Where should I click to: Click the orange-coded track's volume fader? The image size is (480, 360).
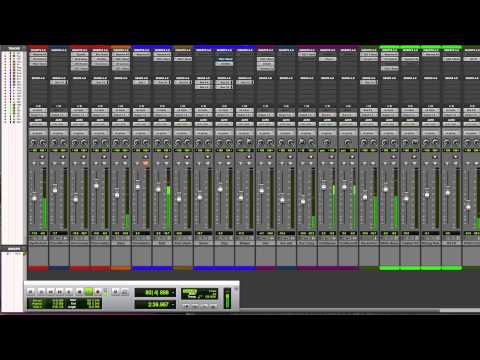click(x=117, y=194)
